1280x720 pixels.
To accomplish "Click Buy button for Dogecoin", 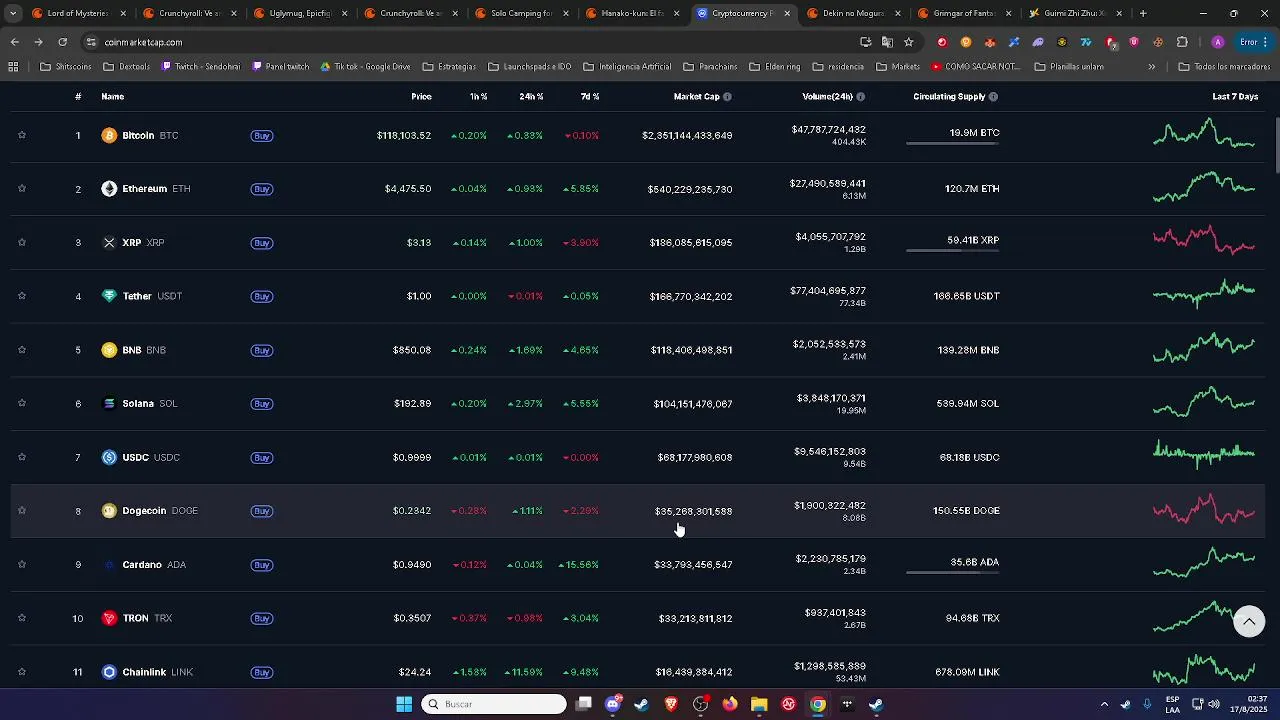I will pos(262,511).
